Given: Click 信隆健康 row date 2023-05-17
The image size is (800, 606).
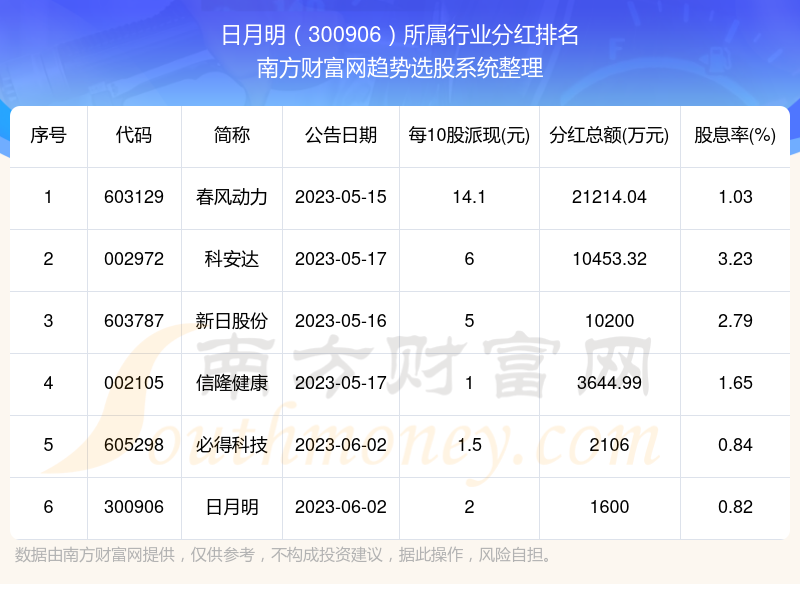Looking at the screenshot, I should [x=341, y=383].
